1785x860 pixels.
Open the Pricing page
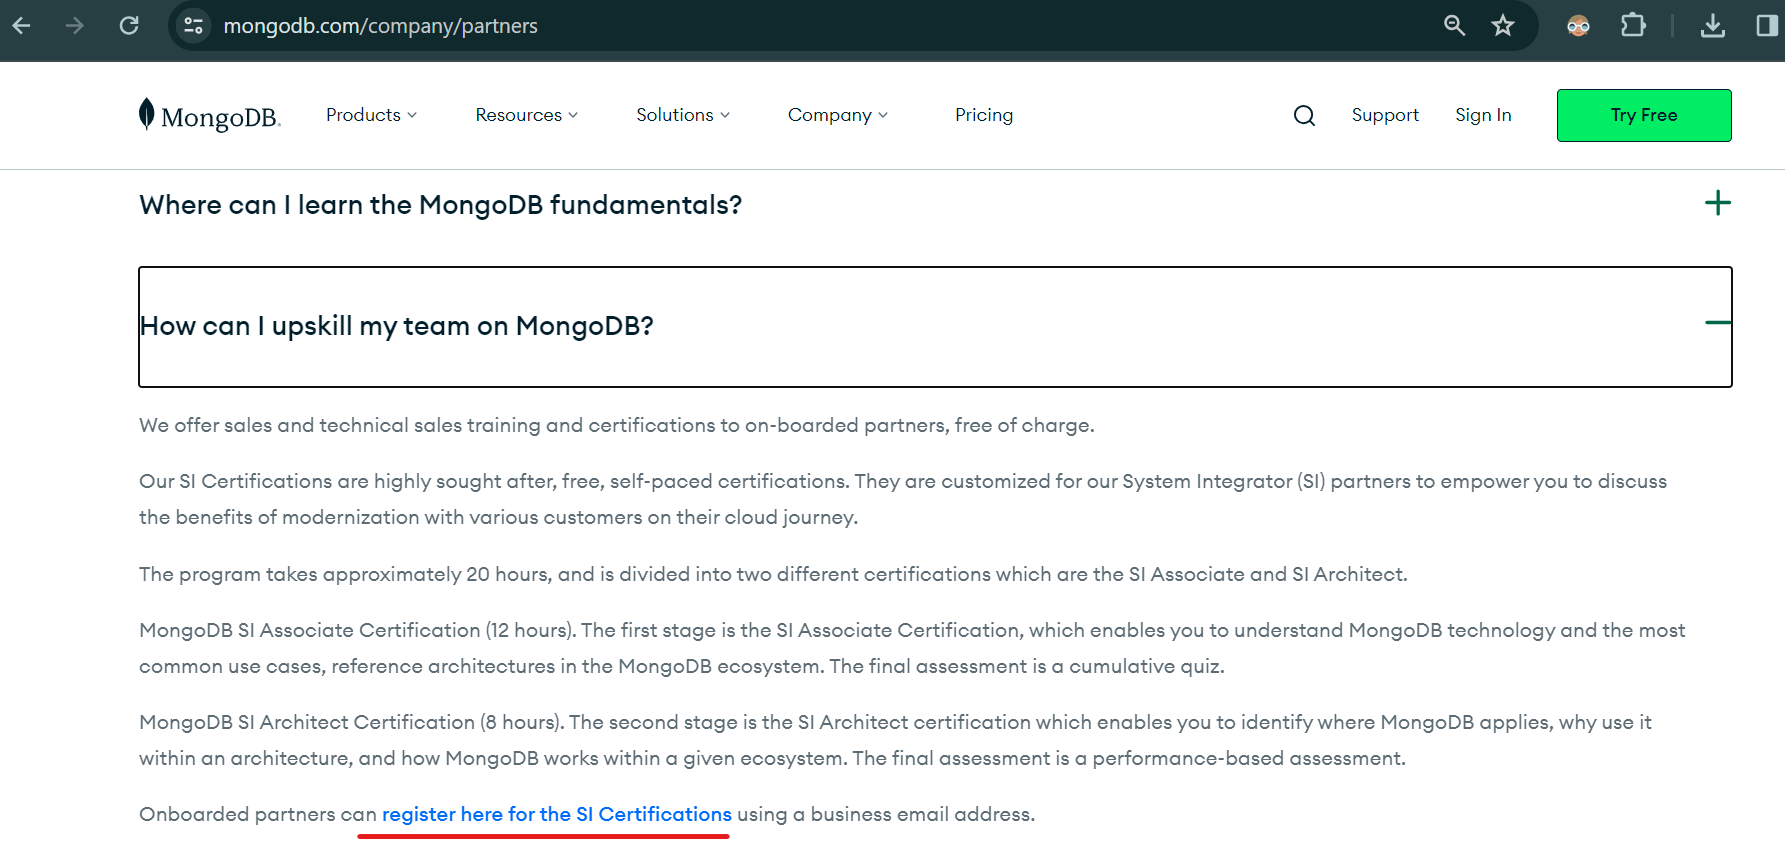(984, 115)
